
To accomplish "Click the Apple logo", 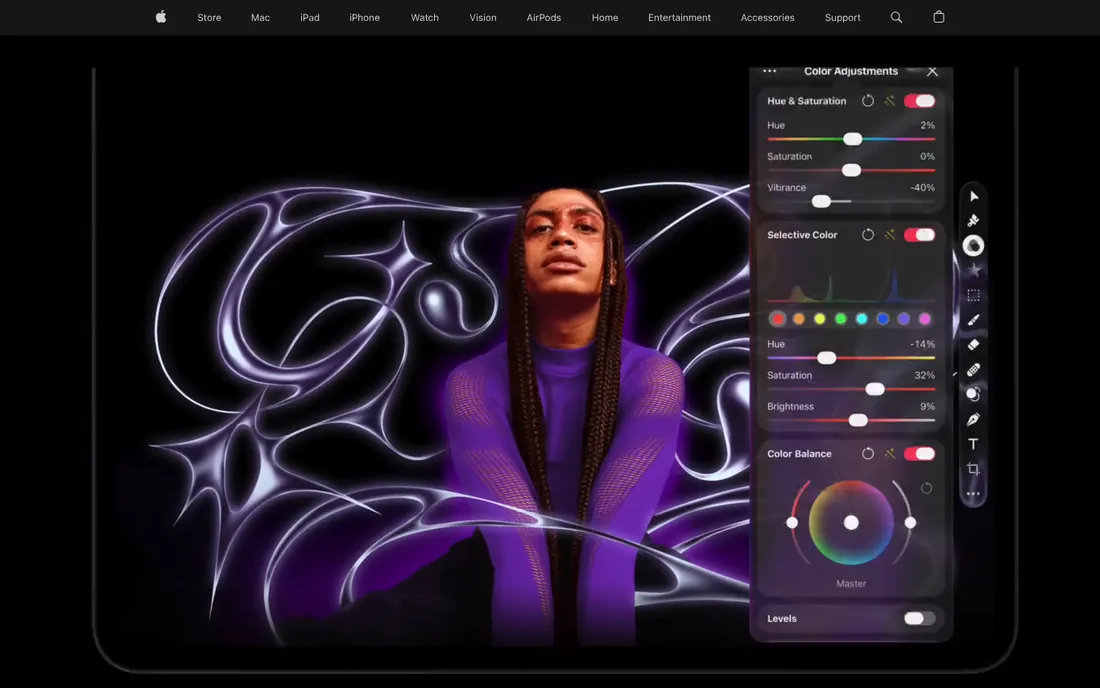I will (161, 17).
